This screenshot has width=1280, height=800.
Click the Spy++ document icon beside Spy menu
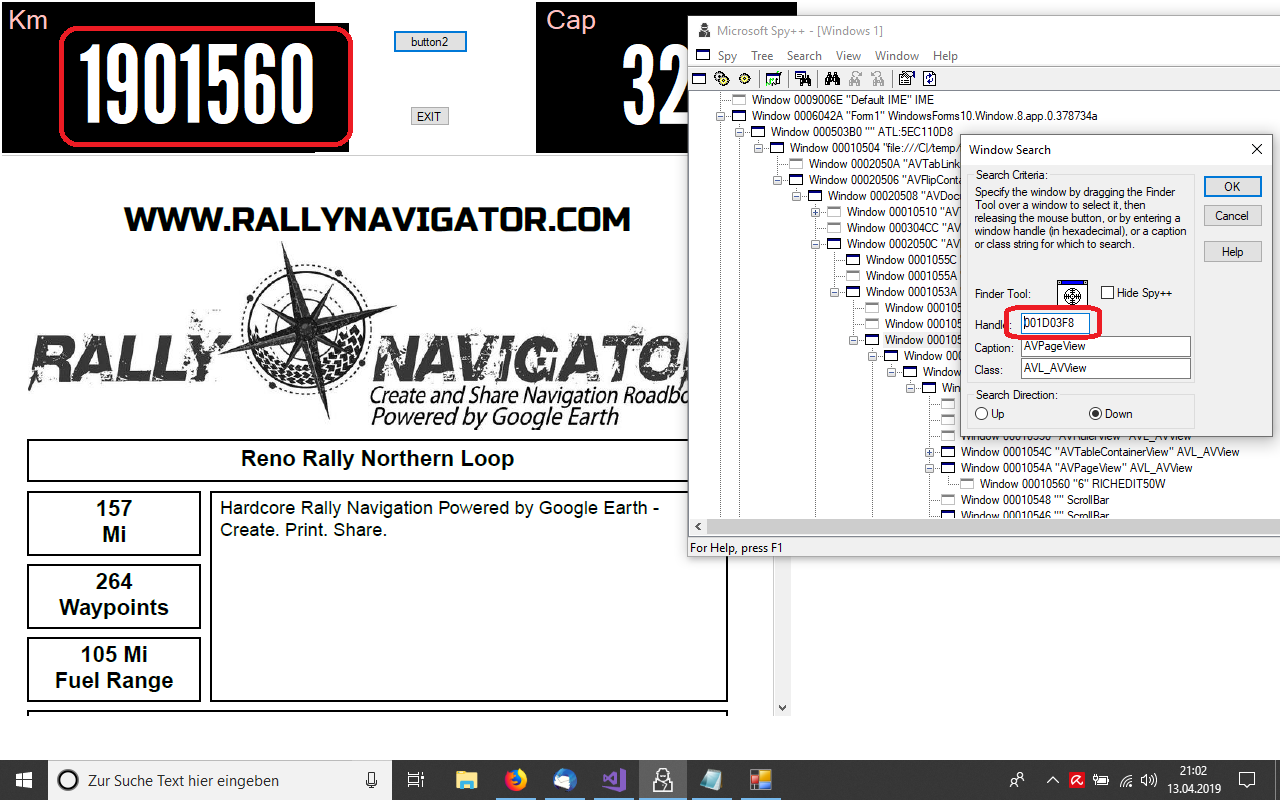click(x=703, y=56)
